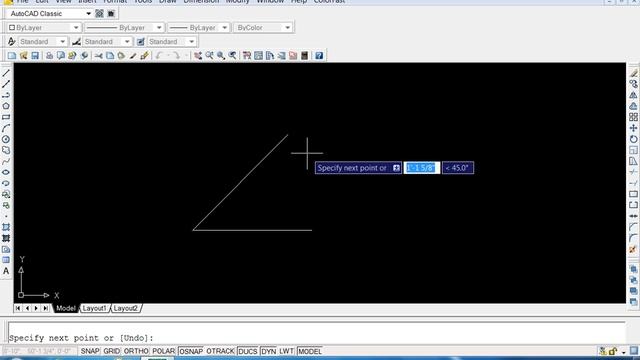Select the Polygon tool

tap(6, 107)
